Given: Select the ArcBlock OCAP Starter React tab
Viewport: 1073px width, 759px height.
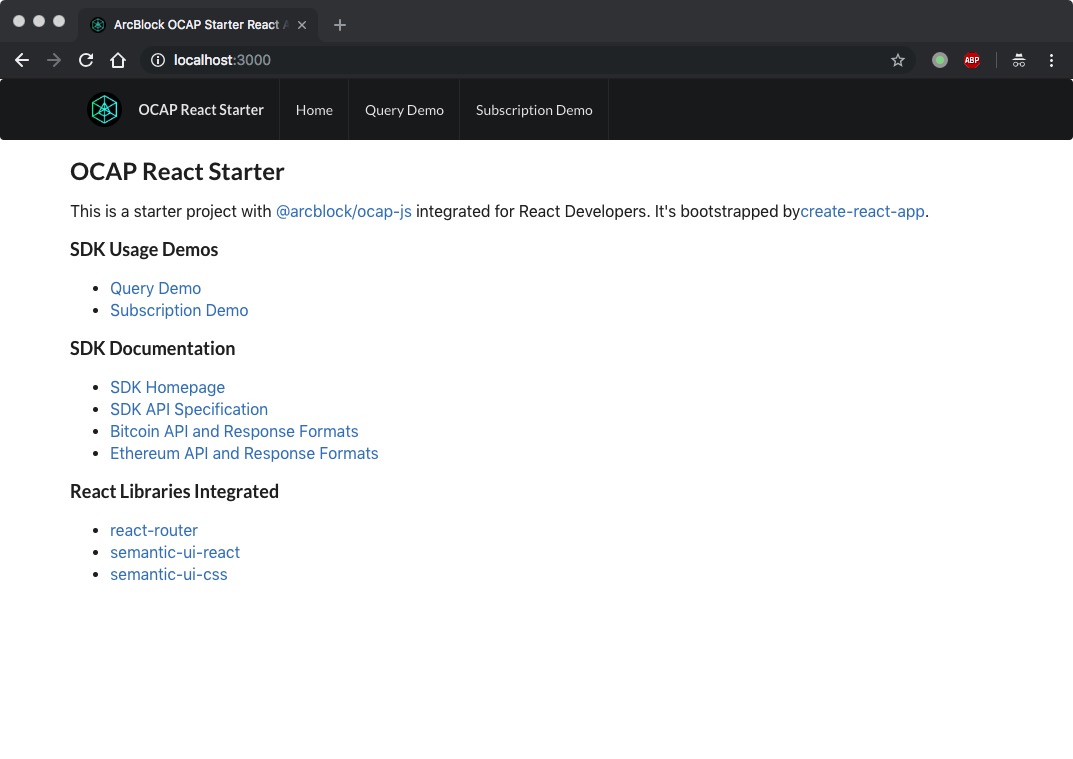Looking at the screenshot, I should click(198, 25).
